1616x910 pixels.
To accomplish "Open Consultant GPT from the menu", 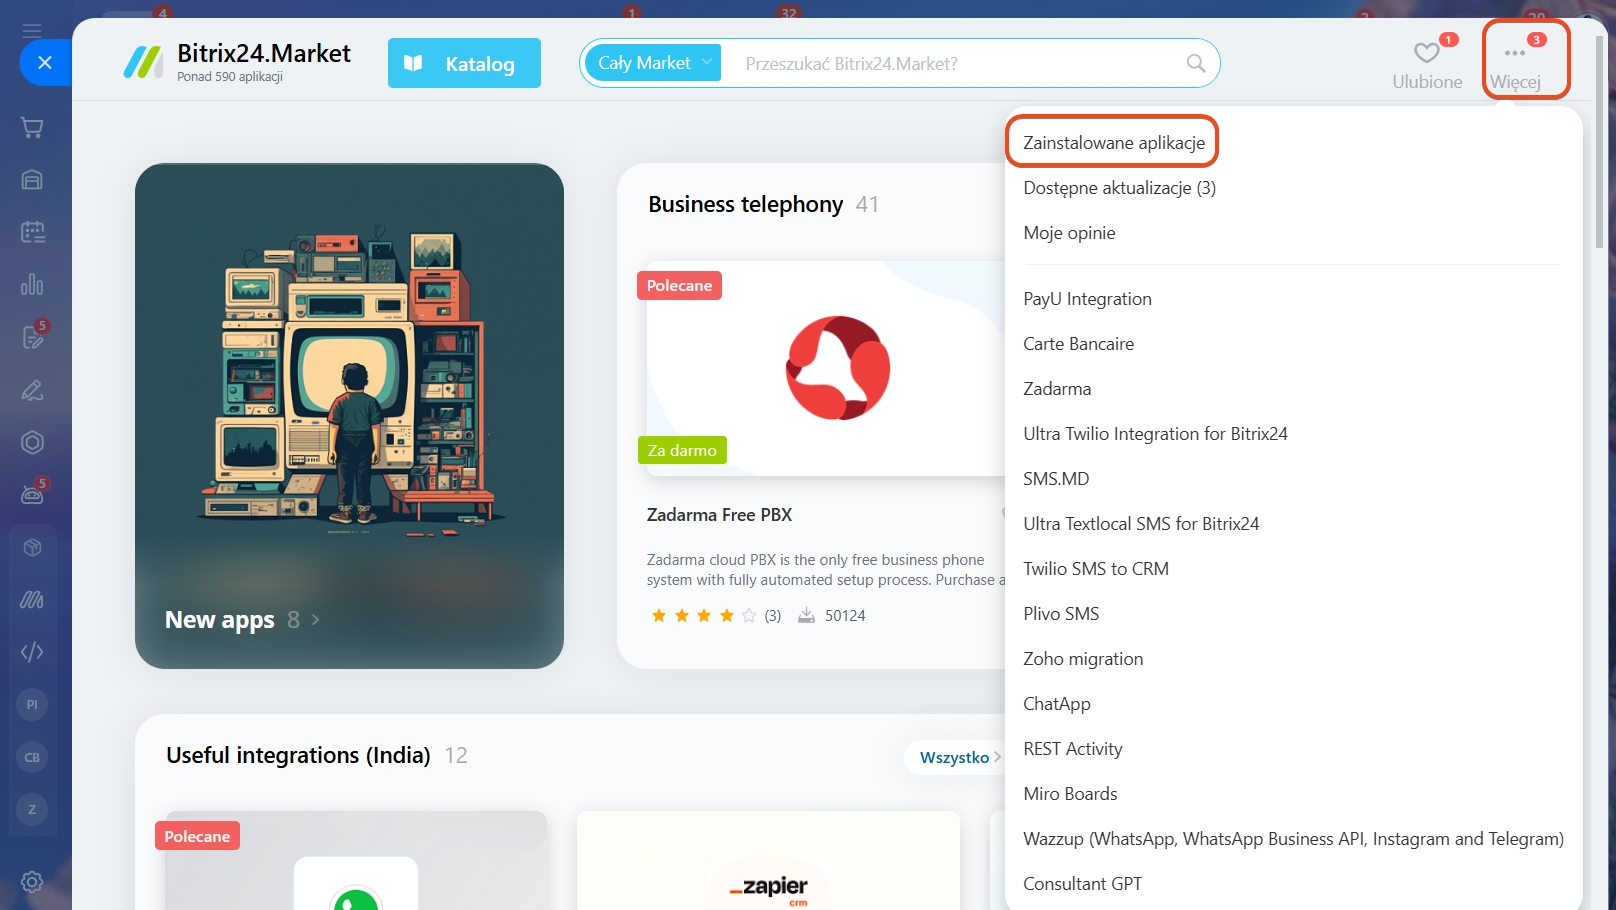I will 1082,883.
